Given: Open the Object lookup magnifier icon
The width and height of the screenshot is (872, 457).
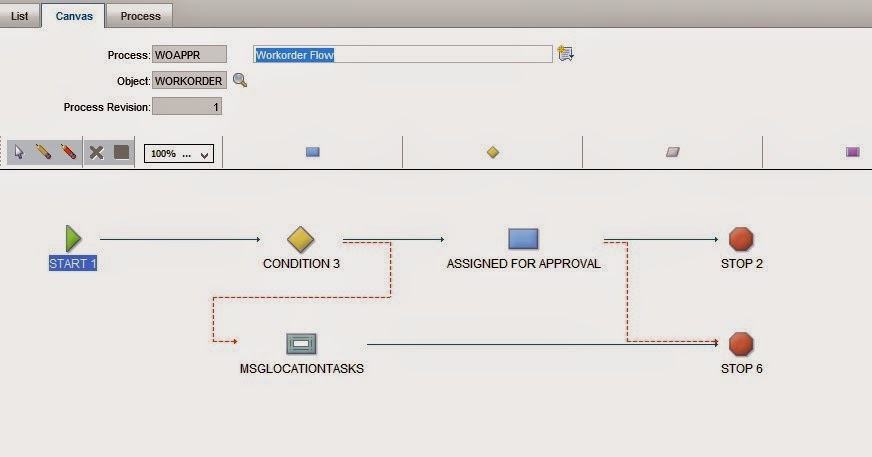Looking at the screenshot, I should click(240, 80).
